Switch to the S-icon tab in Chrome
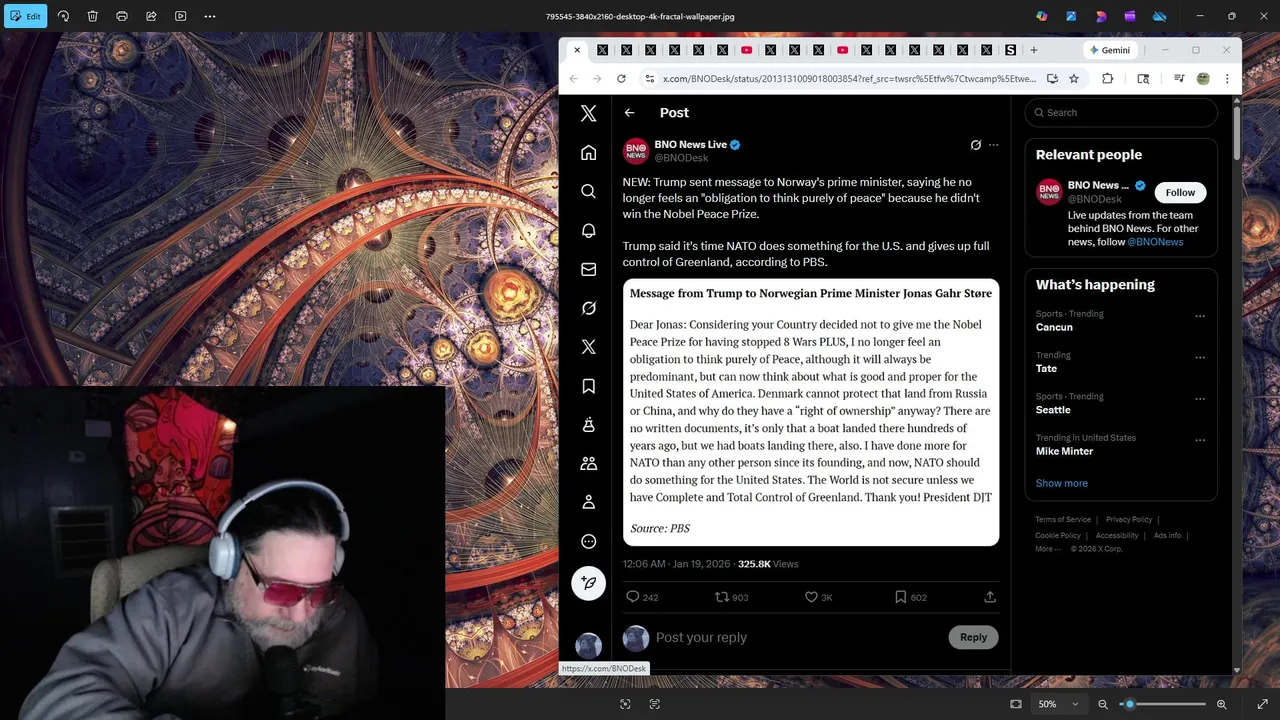Screen dimensions: 1280x720 [x=1010, y=50]
